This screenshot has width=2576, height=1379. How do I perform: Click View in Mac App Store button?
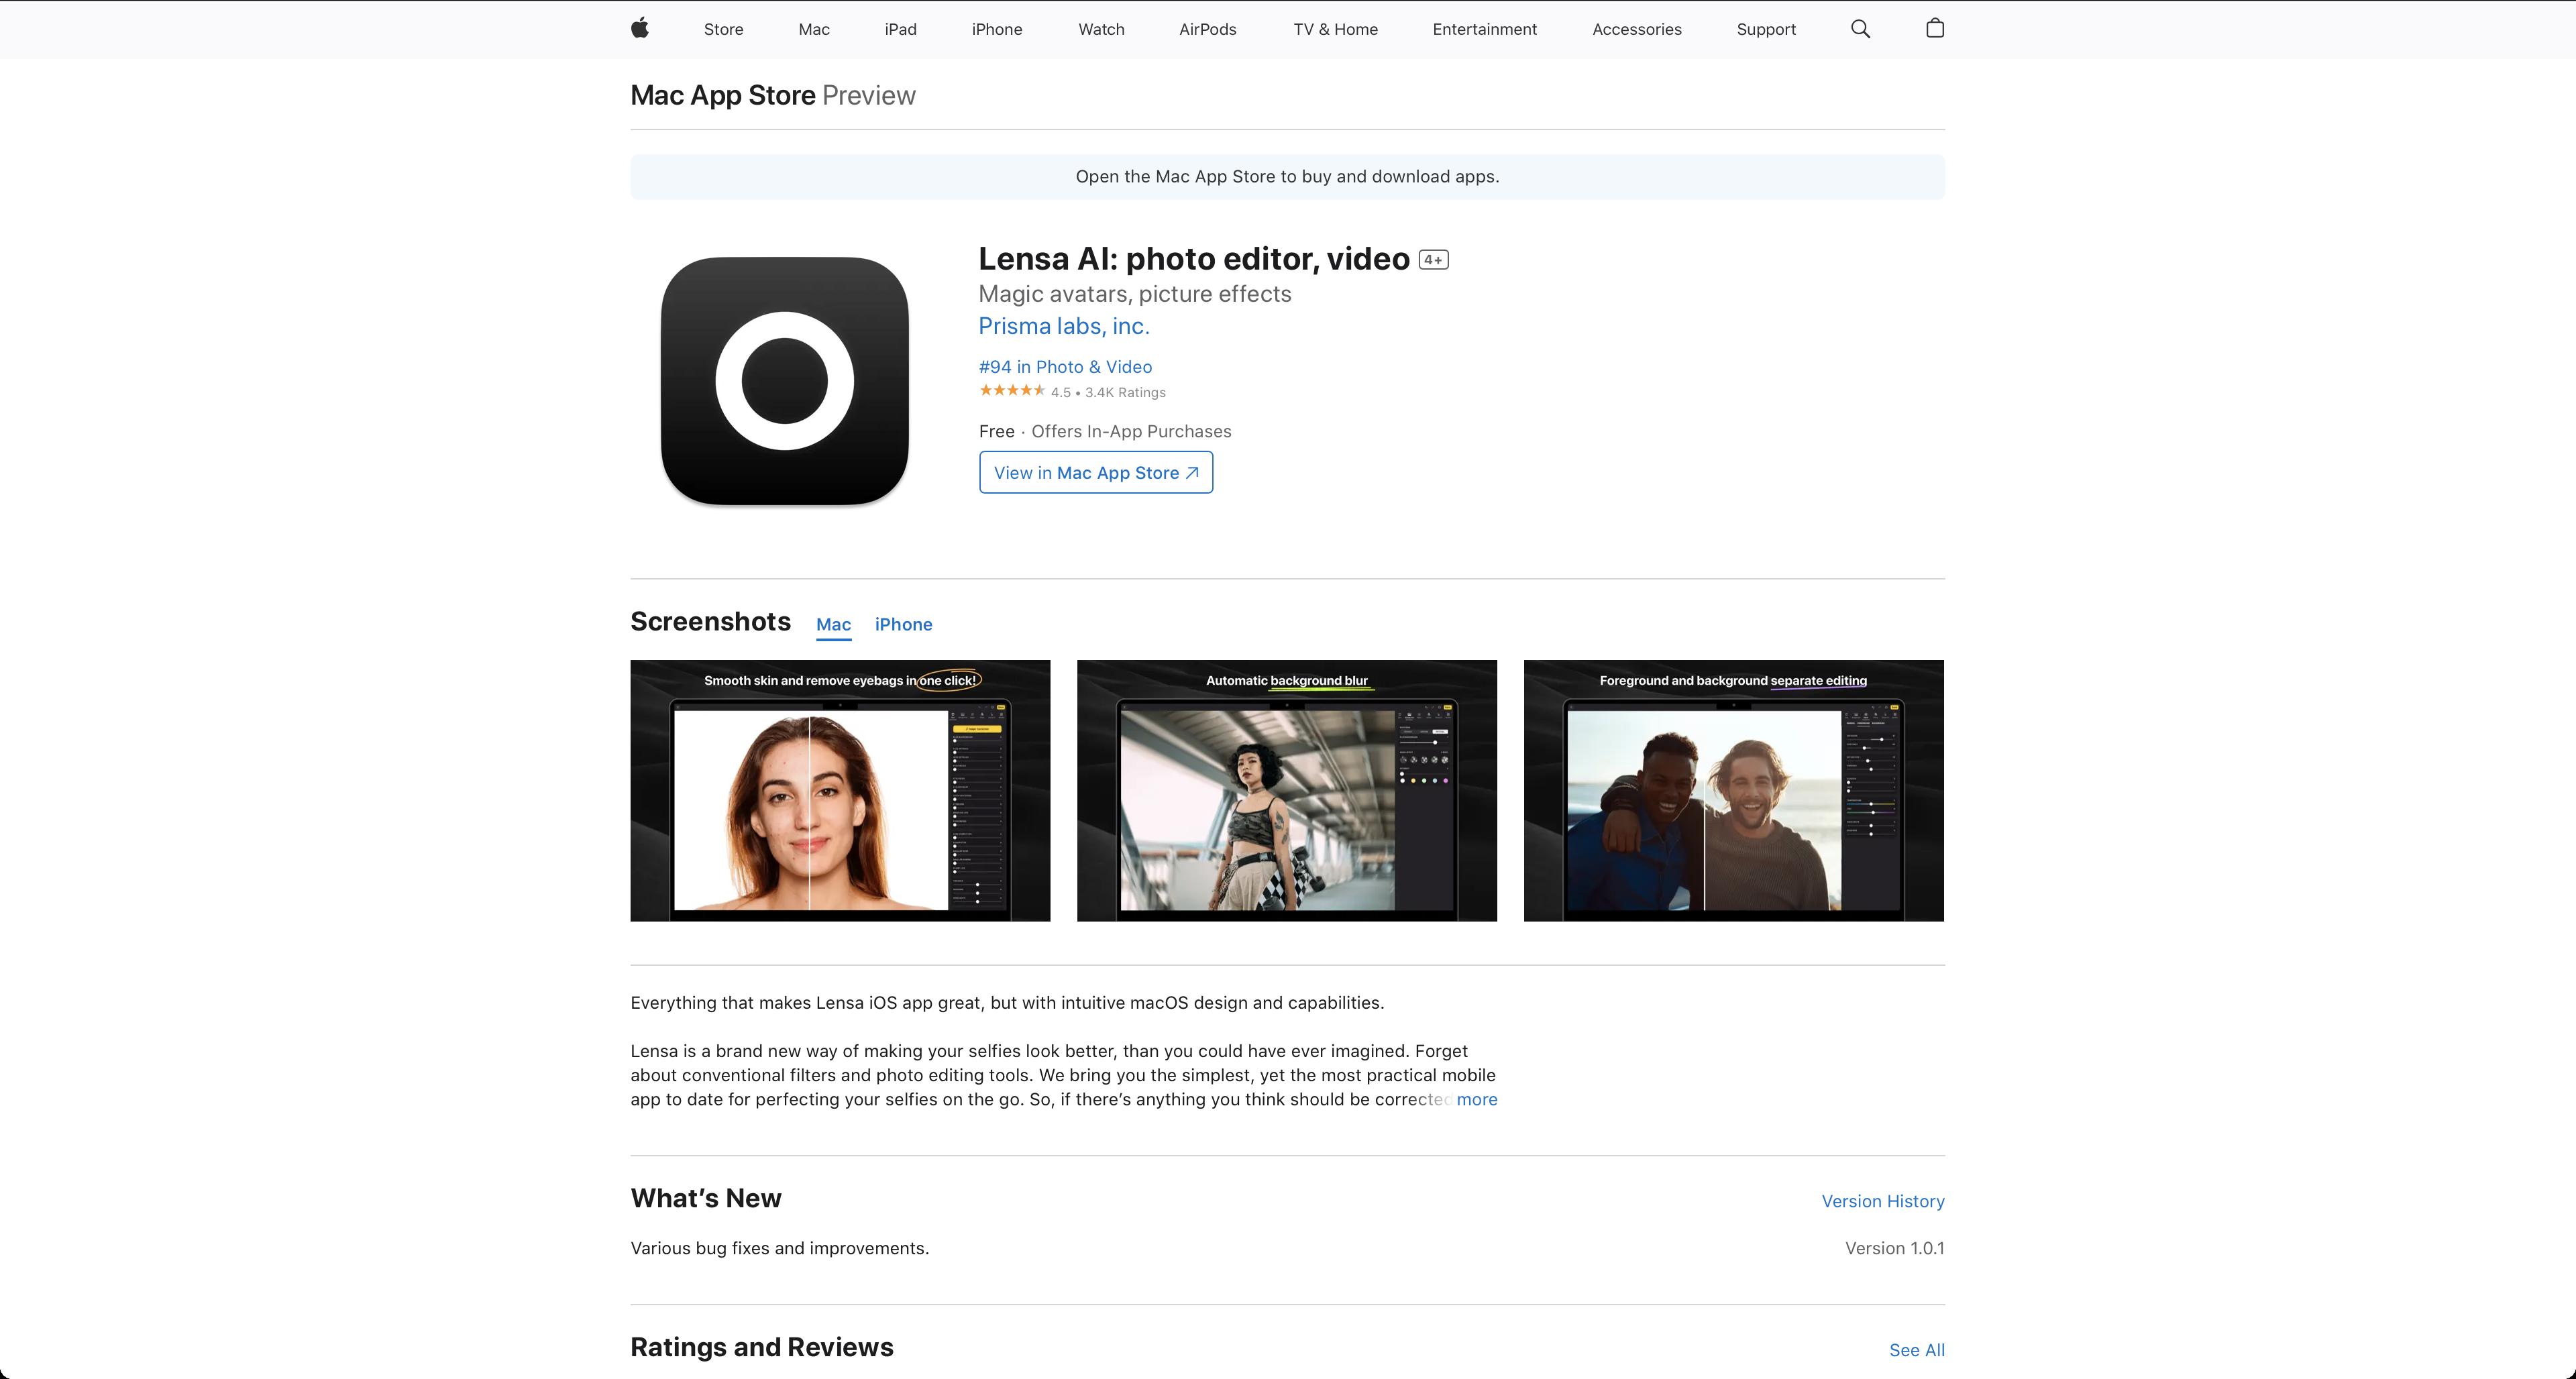click(1096, 472)
